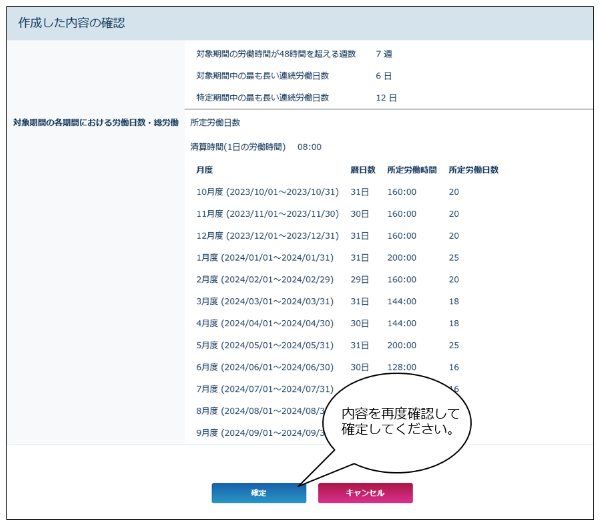Select the 清算時間 08:00 value
This screenshot has height=526, width=600.
pos(309,147)
